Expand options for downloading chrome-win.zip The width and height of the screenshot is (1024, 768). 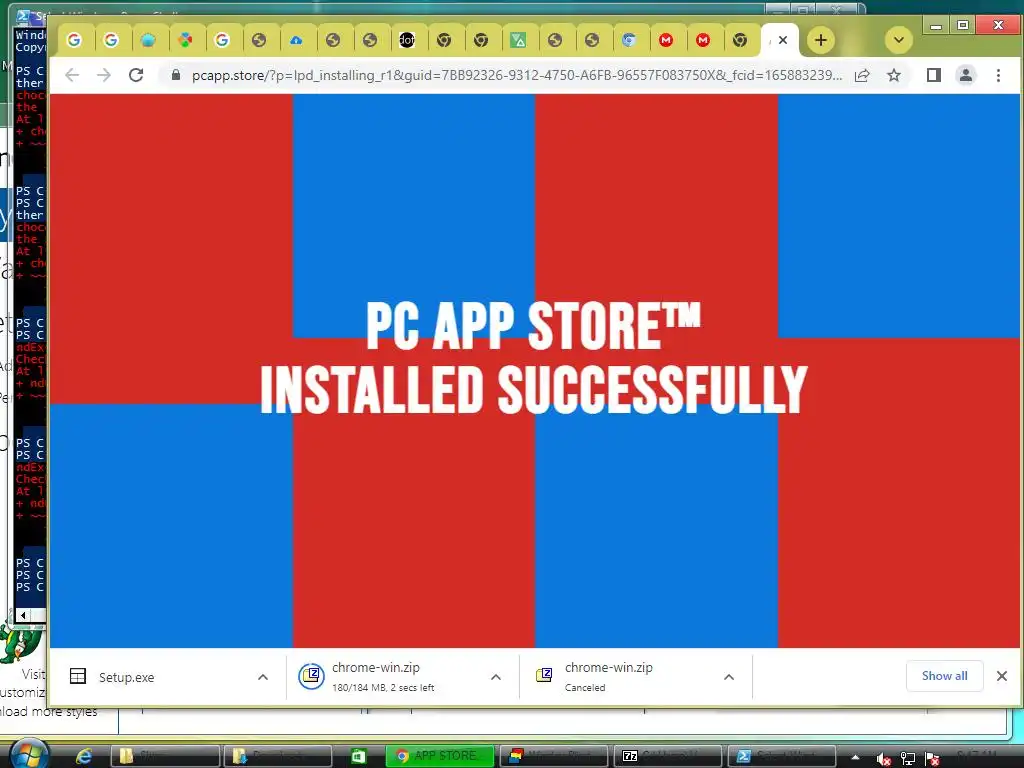coord(496,677)
